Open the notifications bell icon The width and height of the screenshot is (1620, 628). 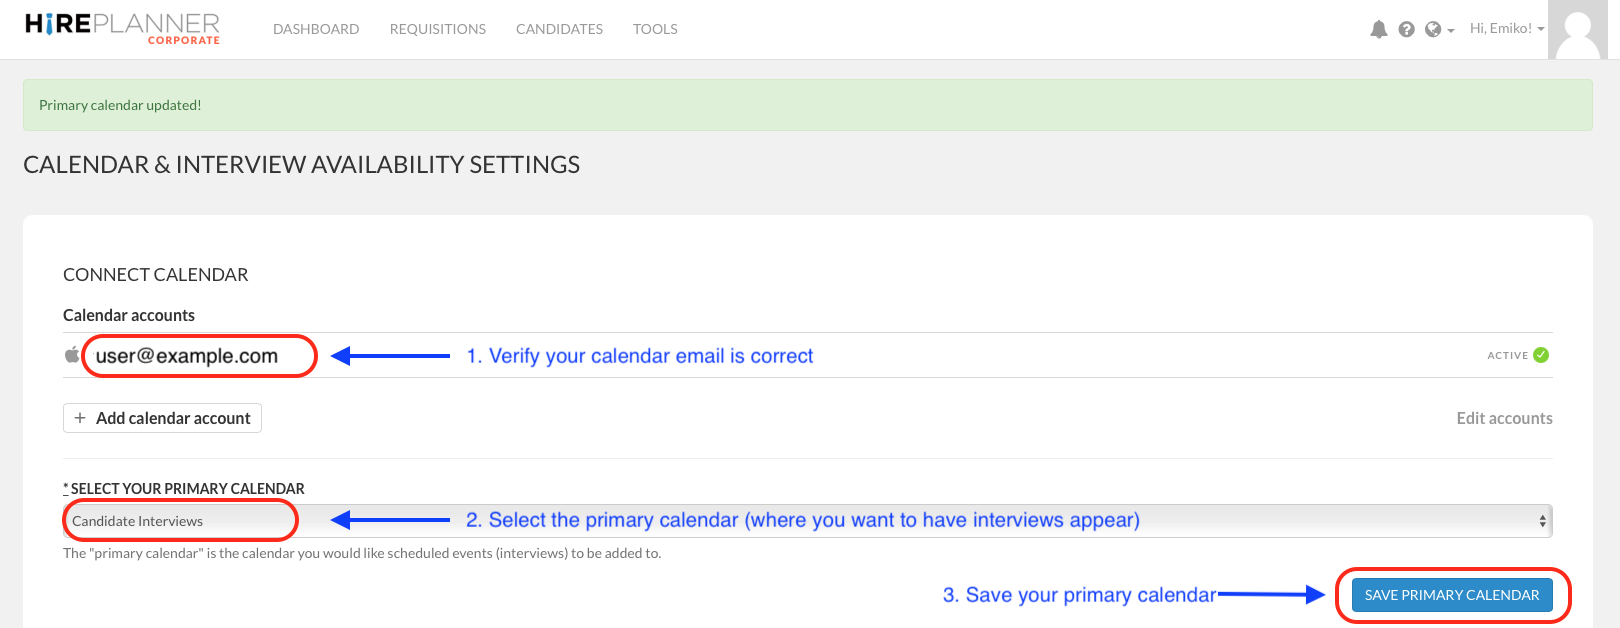coord(1379,29)
